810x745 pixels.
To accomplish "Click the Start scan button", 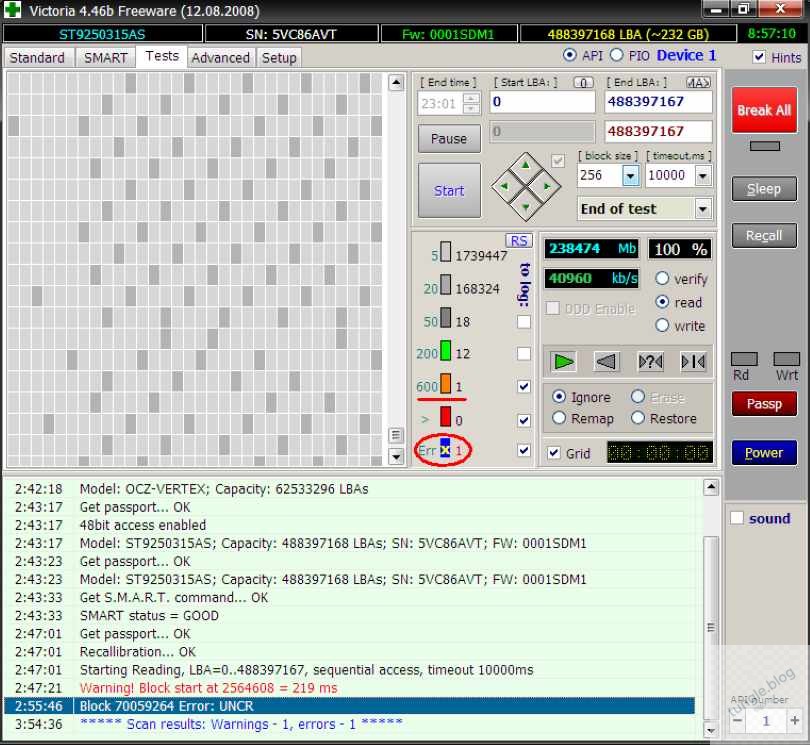I will coord(449,191).
